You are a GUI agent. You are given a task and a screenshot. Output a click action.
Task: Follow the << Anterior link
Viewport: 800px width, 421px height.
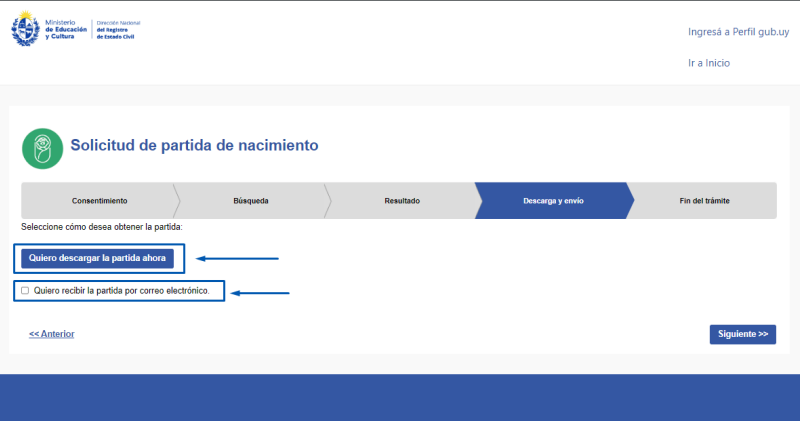click(52, 334)
